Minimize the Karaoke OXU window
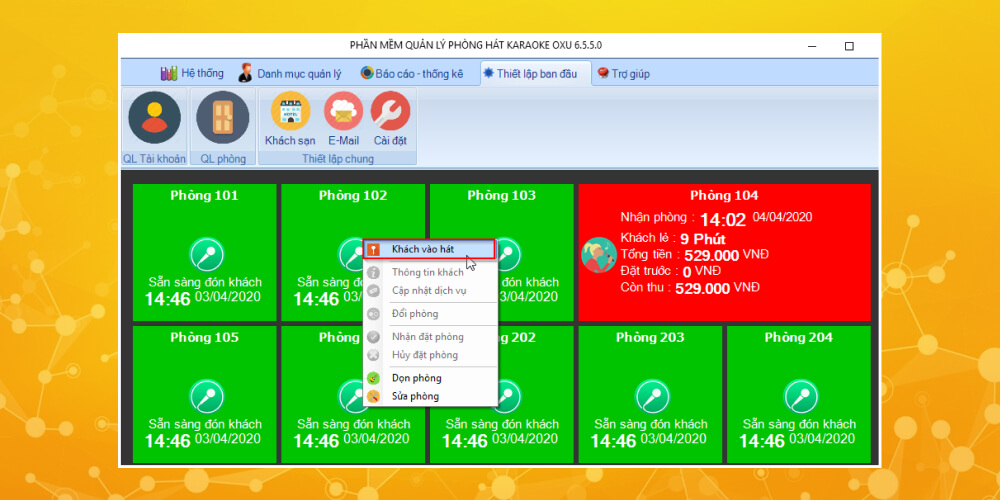This screenshot has width=1000, height=500. tap(812, 46)
